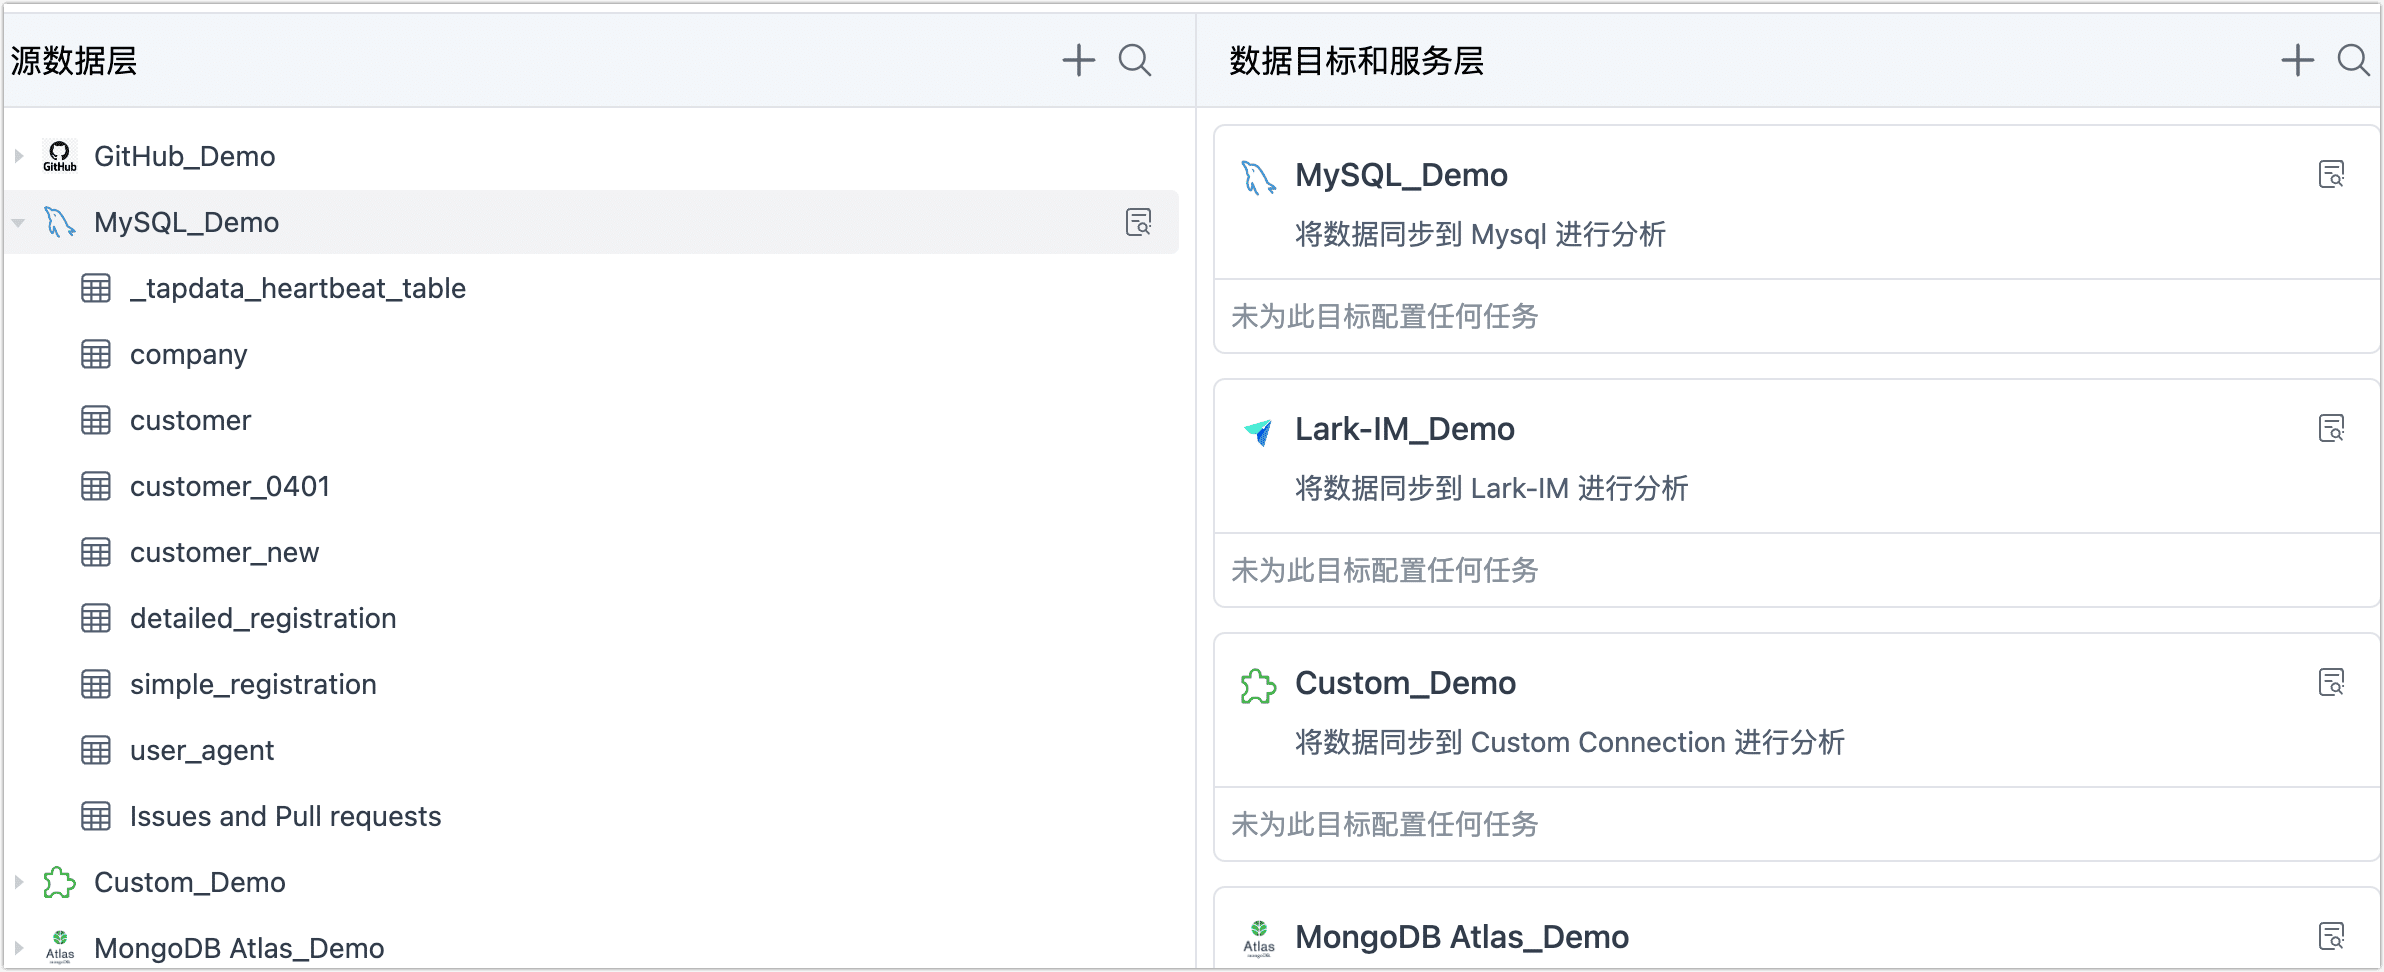Open search in data target and service layer
This screenshot has height=972, width=2384.
(2352, 60)
